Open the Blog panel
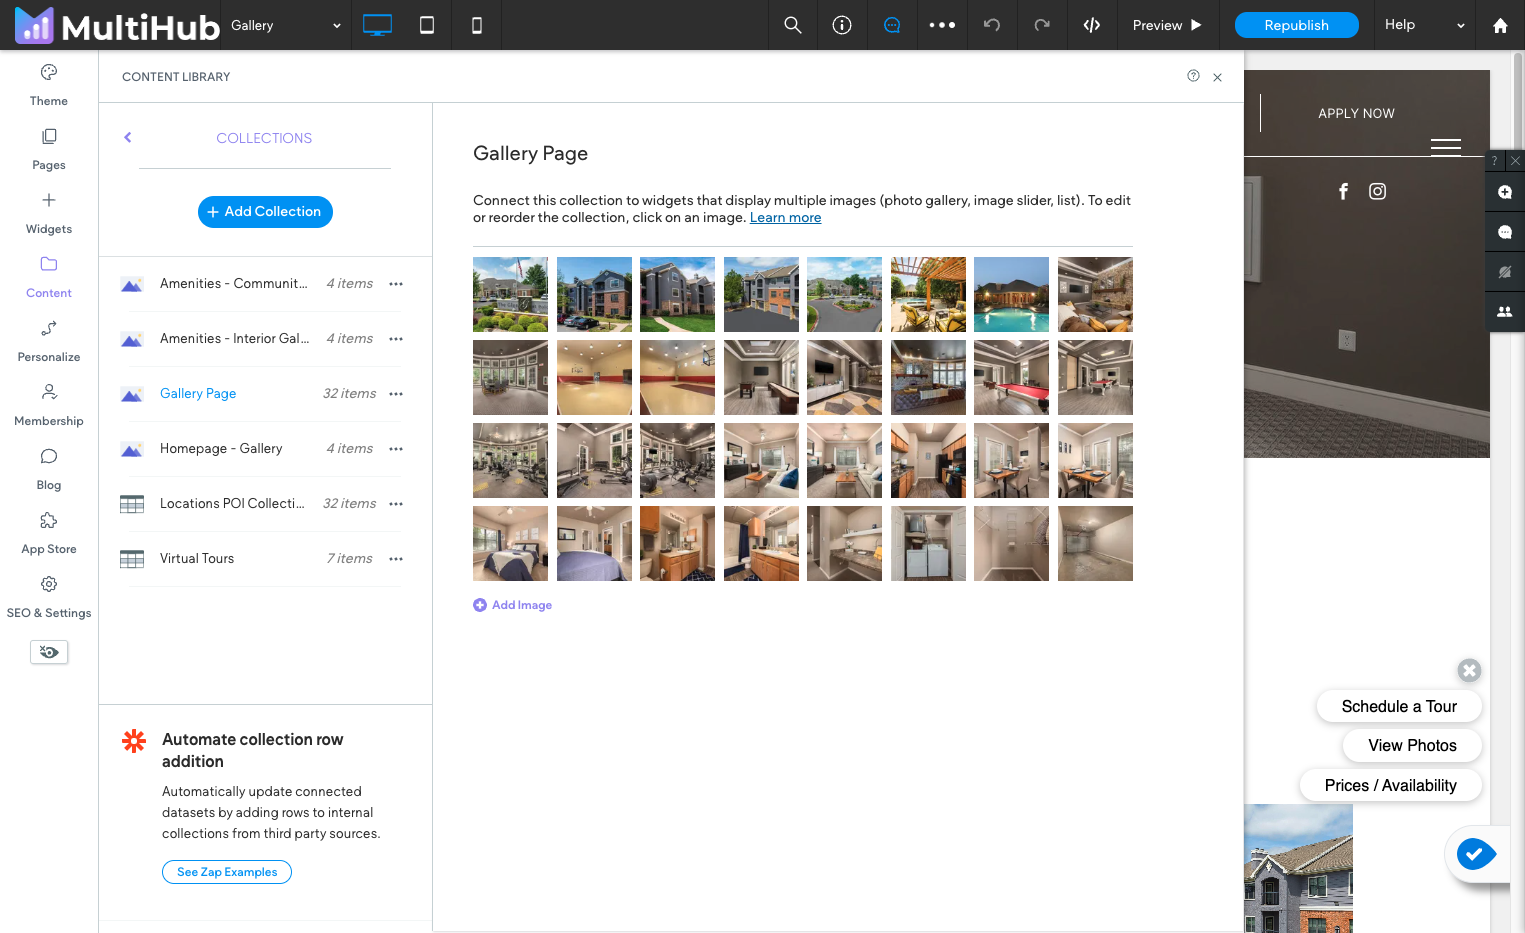Viewport: 1525px width, 933px height. tap(49, 469)
